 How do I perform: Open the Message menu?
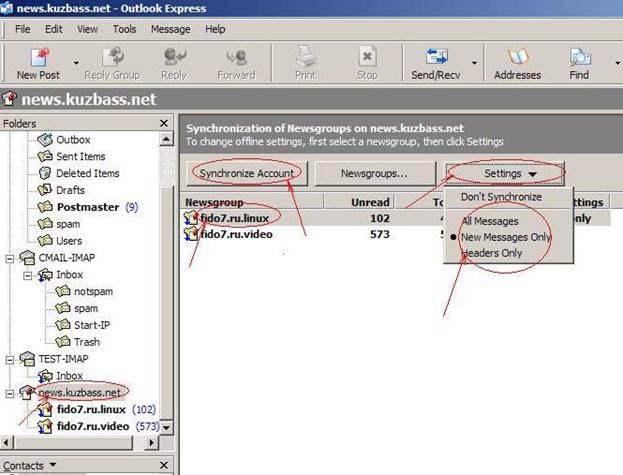click(170, 29)
